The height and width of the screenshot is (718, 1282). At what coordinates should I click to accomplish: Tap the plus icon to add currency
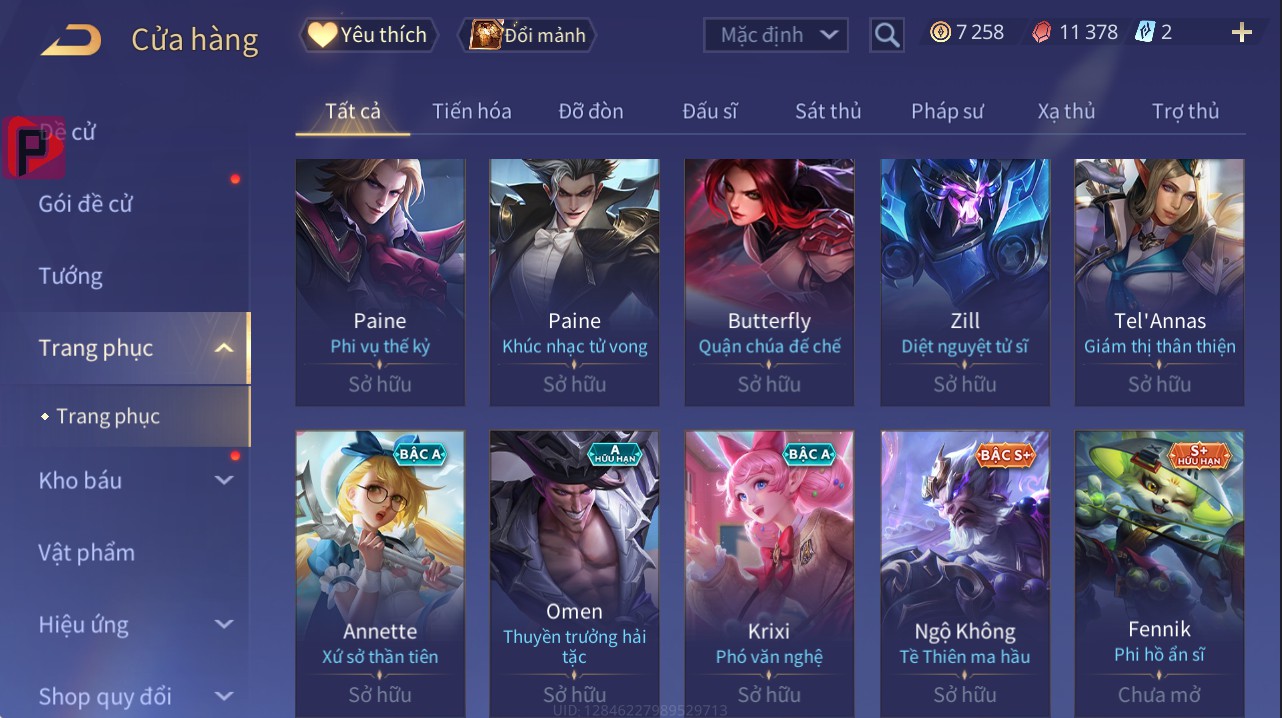[1242, 33]
